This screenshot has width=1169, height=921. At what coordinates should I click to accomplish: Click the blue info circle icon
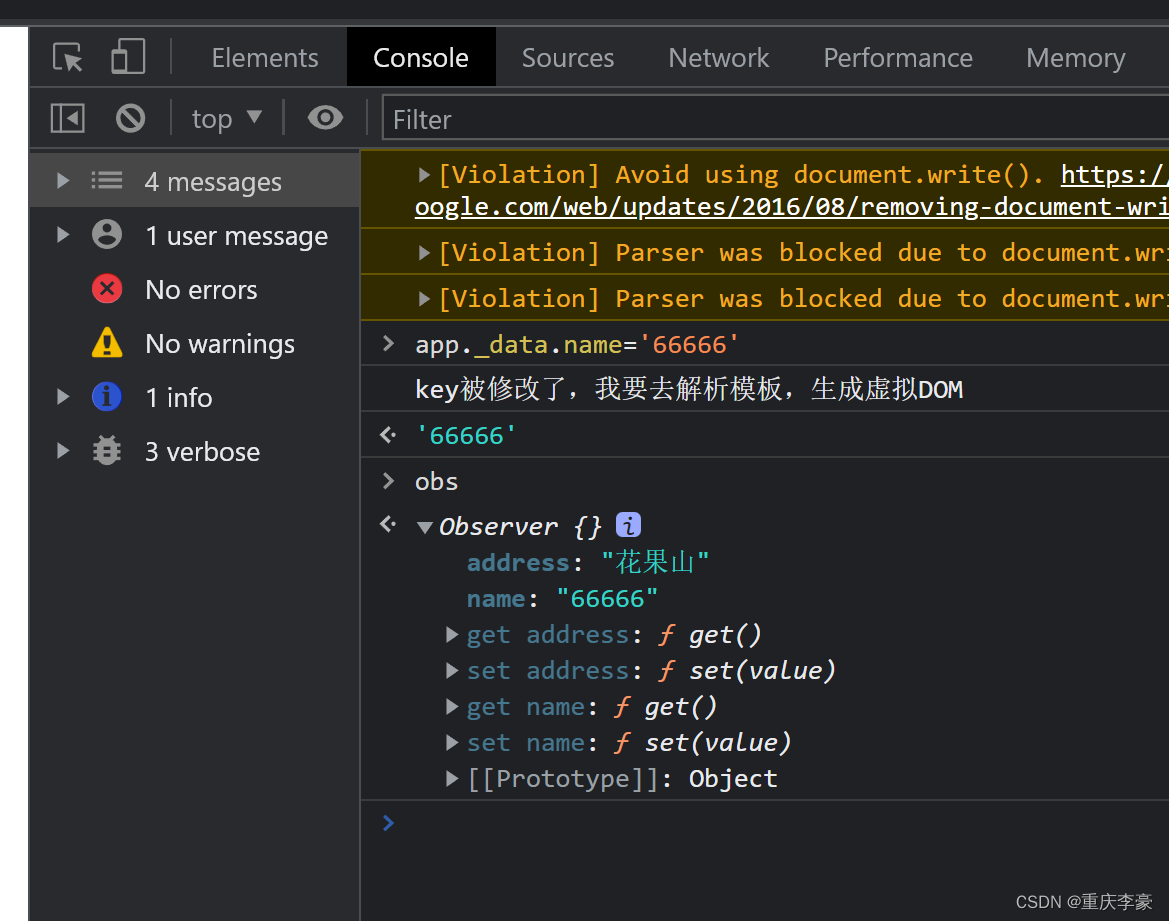[x=107, y=397]
